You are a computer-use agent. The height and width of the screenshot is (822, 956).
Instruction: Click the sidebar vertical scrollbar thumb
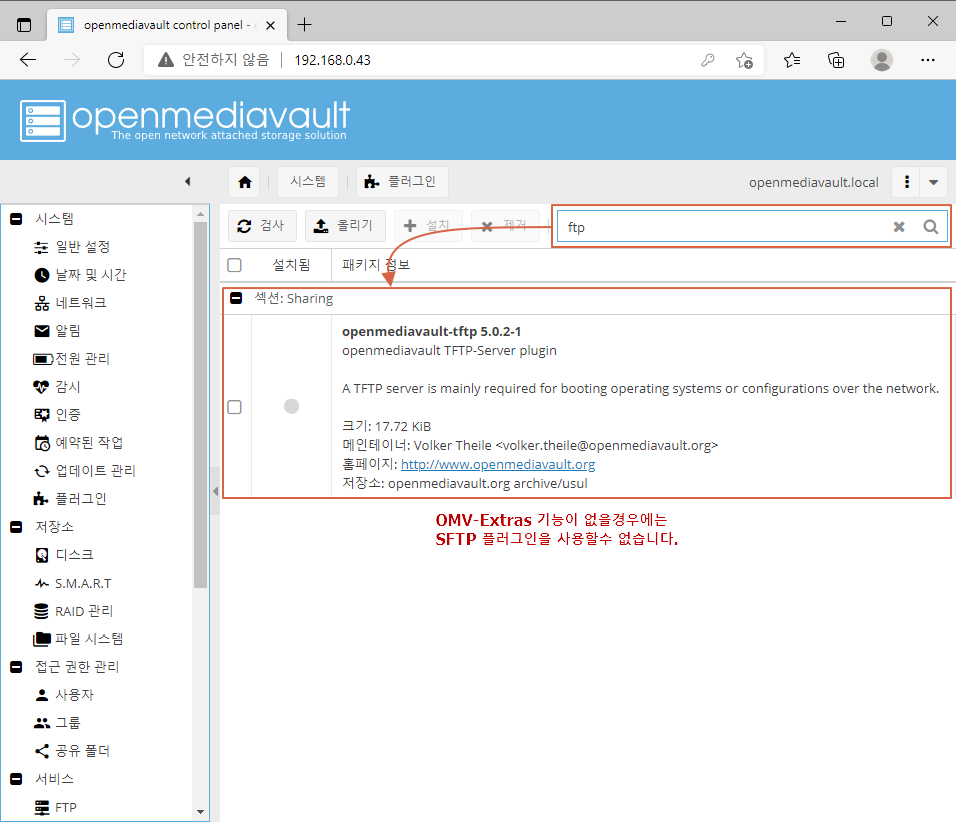[x=201, y=405]
